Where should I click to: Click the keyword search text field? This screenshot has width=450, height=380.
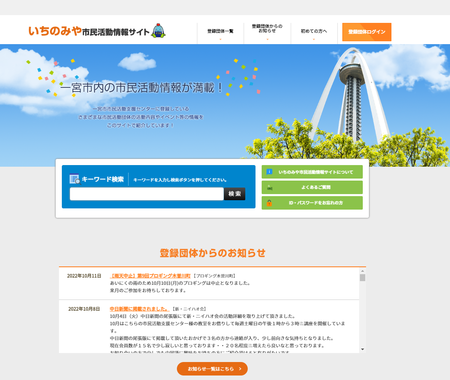tap(147, 194)
